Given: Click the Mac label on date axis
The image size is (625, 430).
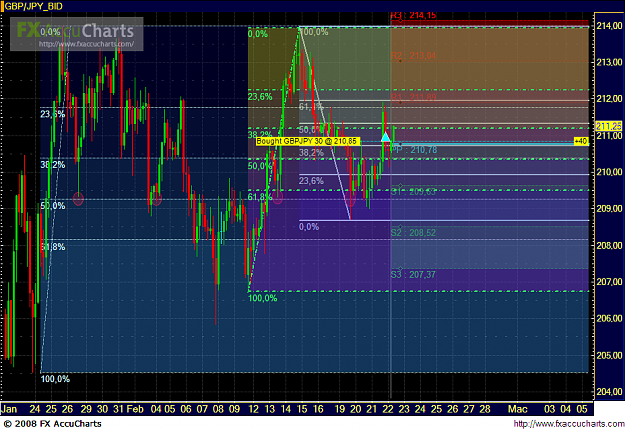Looking at the screenshot, I should coord(517,409).
